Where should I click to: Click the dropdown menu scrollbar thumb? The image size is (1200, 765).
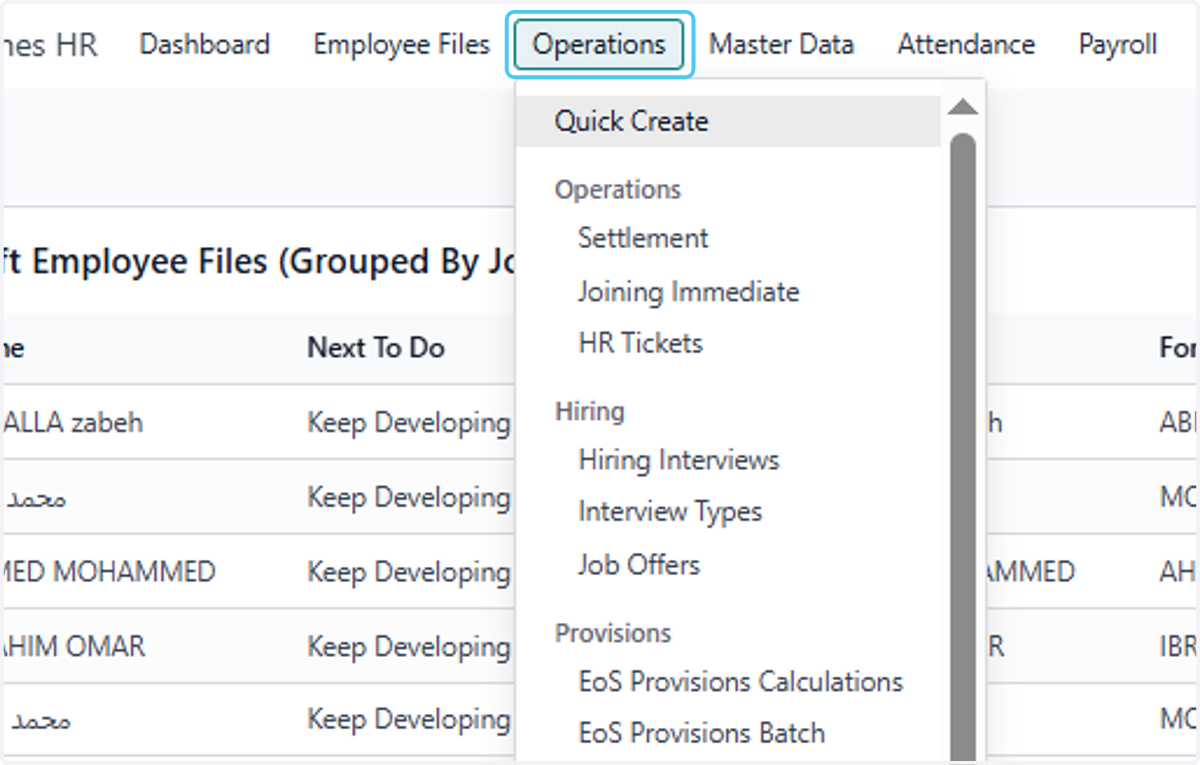click(963, 448)
